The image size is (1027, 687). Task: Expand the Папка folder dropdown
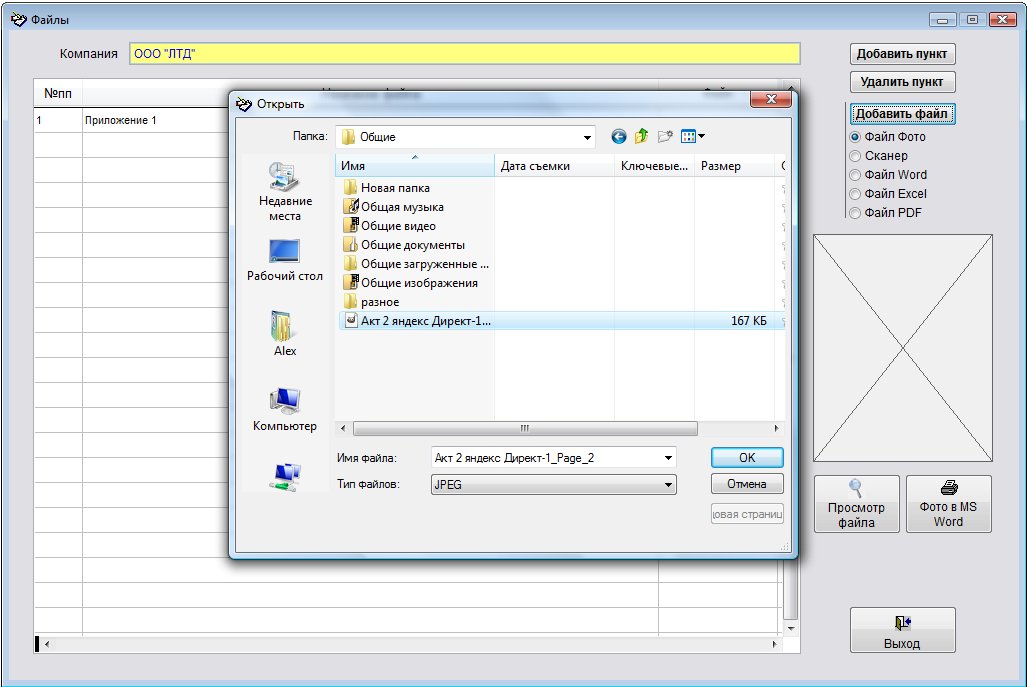pyautogui.click(x=588, y=137)
